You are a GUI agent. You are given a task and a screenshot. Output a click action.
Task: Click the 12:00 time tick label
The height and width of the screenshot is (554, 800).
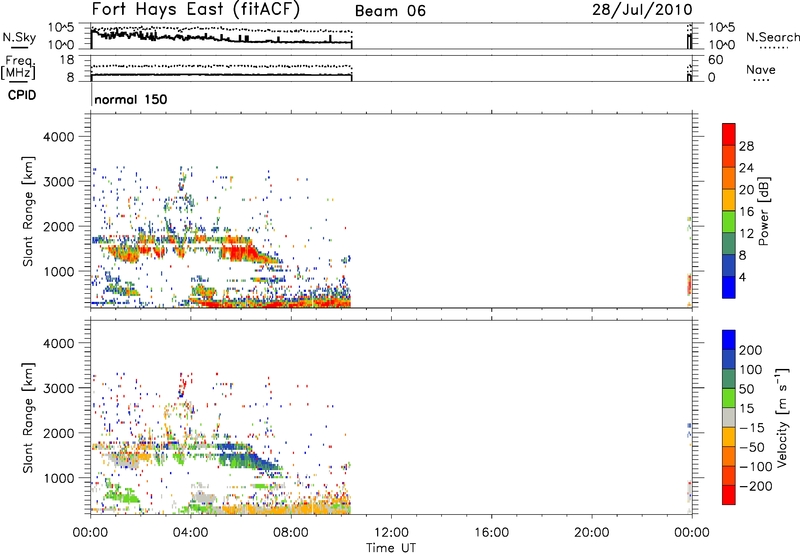[x=391, y=533]
